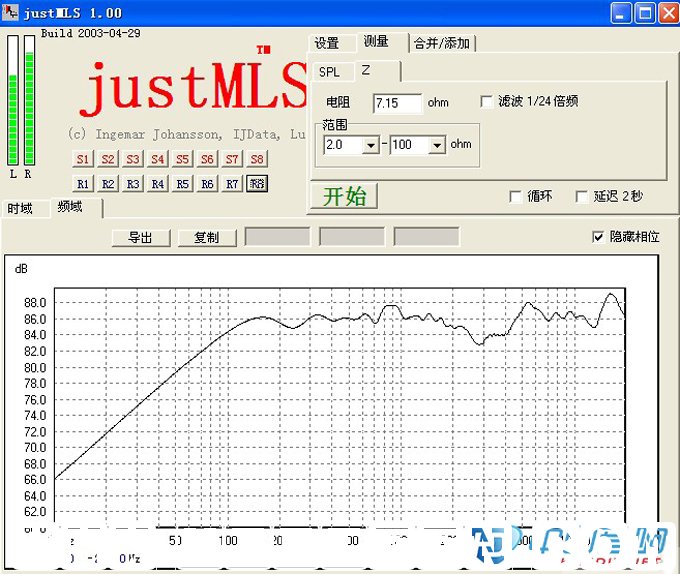680x574 pixels.
Task: Select the S7 memory slot button
Action: [232, 159]
